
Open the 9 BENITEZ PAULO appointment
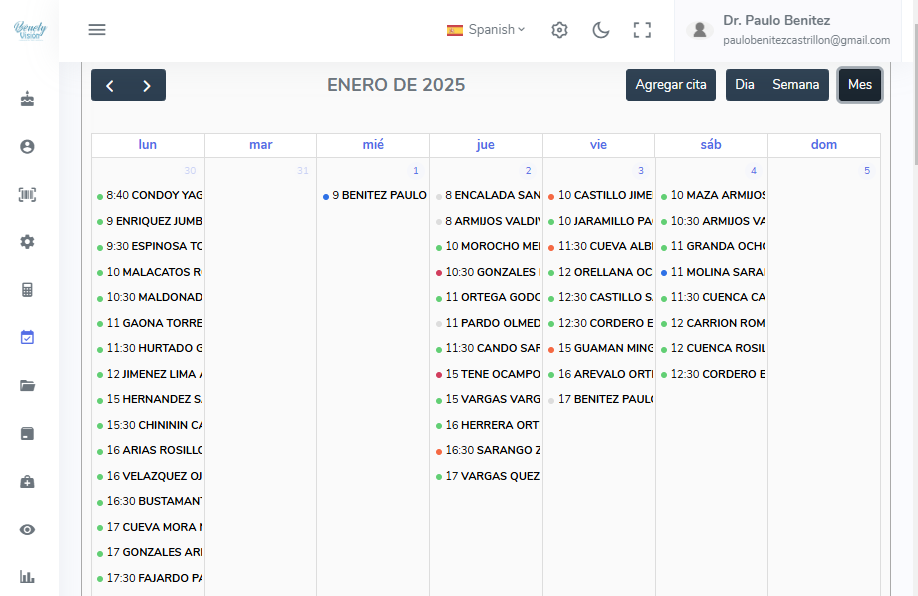click(x=378, y=196)
